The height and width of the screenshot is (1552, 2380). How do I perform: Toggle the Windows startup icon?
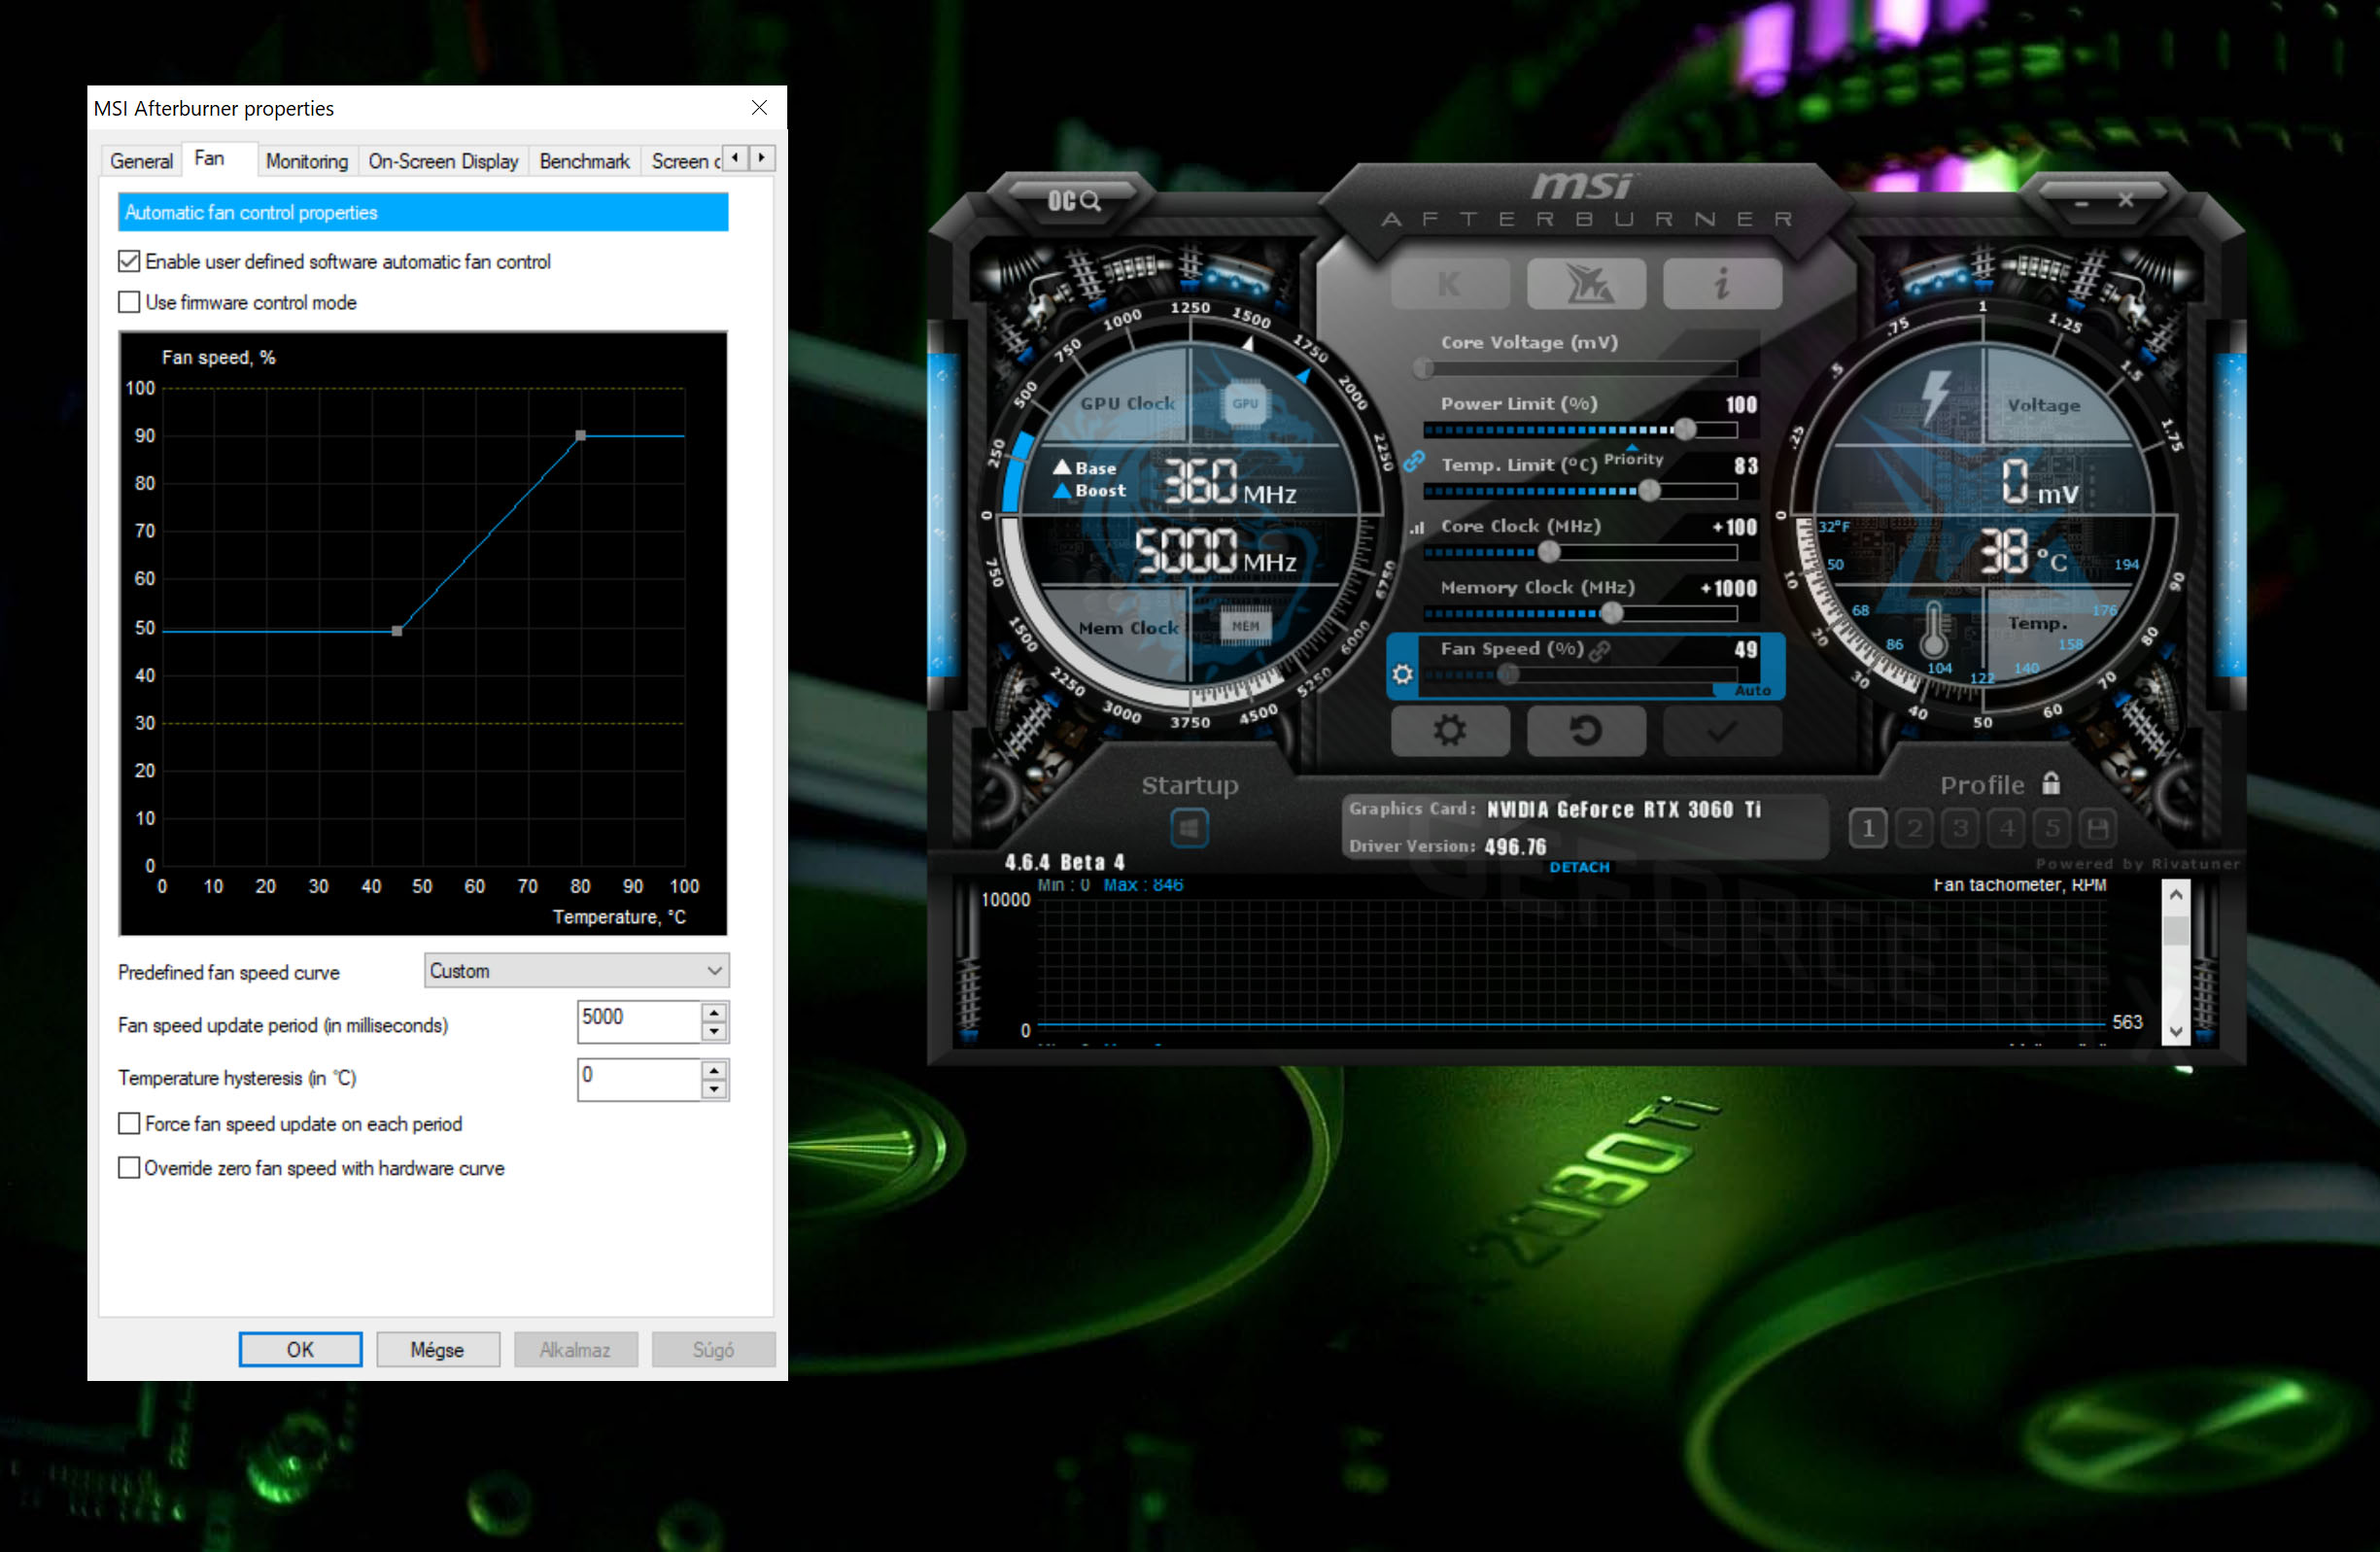[x=1189, y=828]
